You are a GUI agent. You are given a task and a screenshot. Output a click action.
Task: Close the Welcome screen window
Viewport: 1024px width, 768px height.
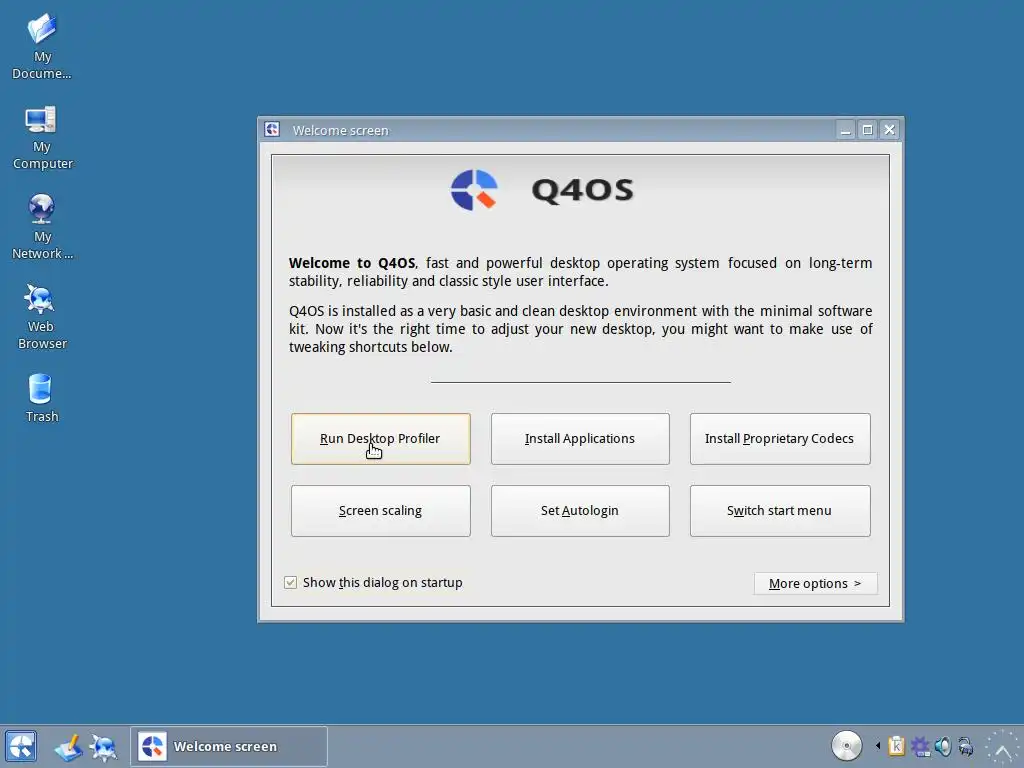tap(889, 130)
